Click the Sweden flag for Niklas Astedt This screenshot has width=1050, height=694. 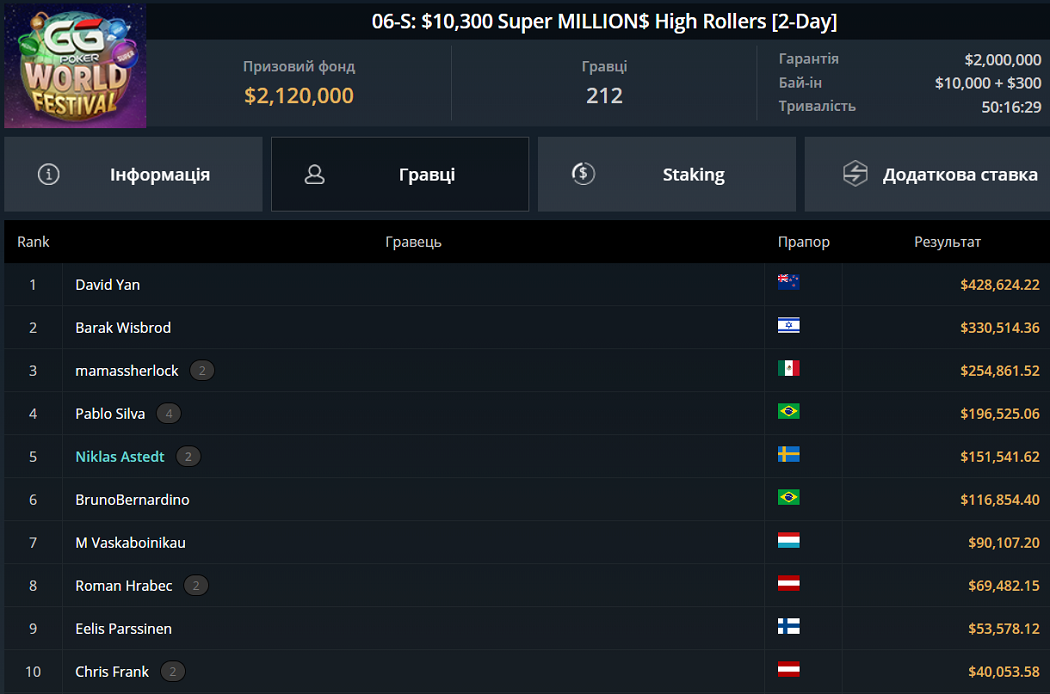point(788,454)
